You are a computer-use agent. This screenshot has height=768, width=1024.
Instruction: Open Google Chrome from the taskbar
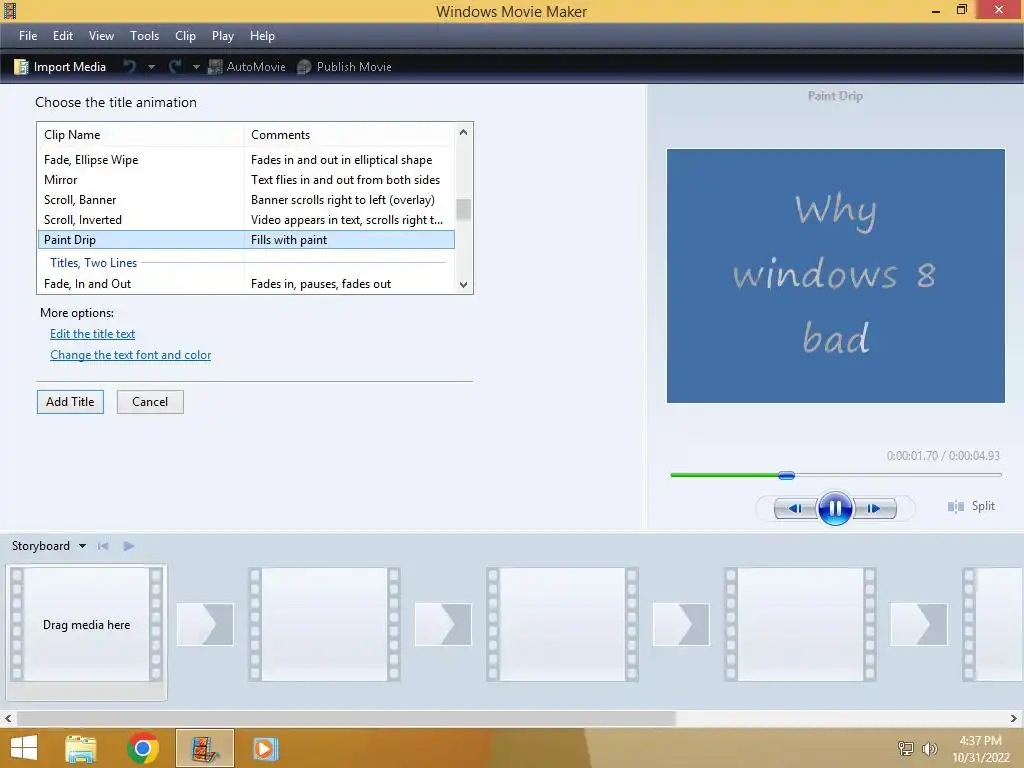coord(143,748)
